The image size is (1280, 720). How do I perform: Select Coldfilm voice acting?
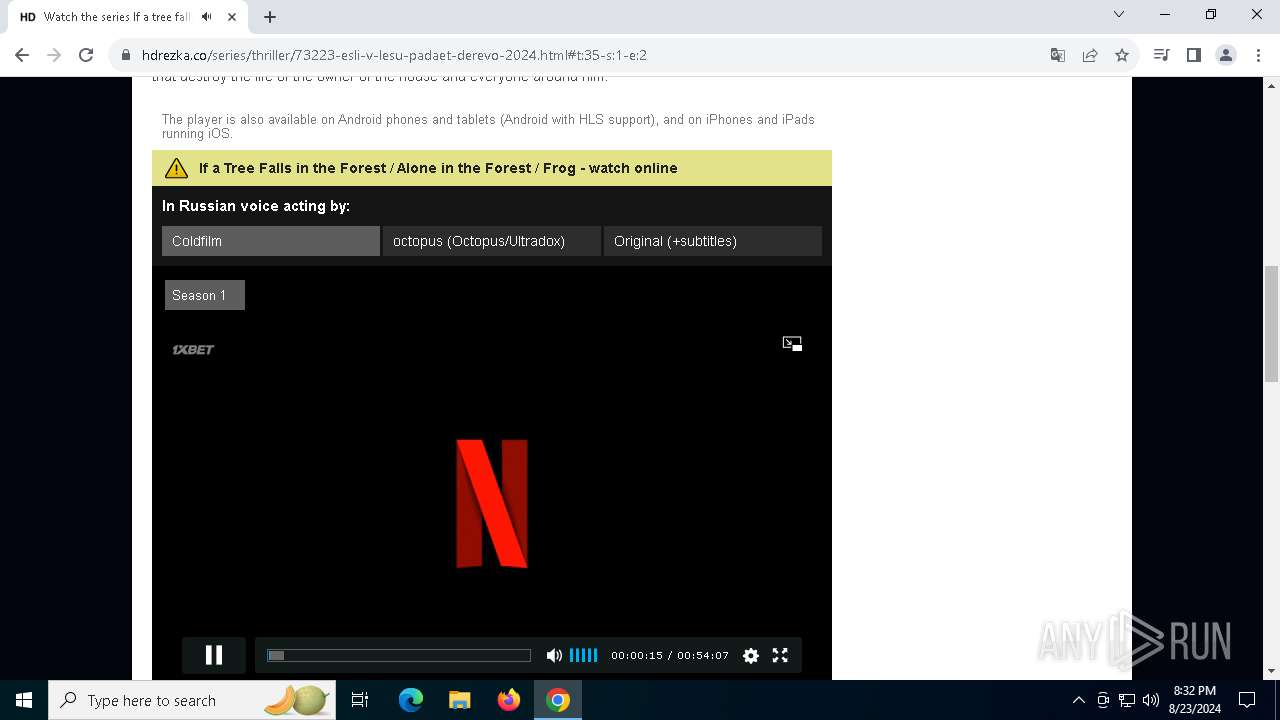271,241
